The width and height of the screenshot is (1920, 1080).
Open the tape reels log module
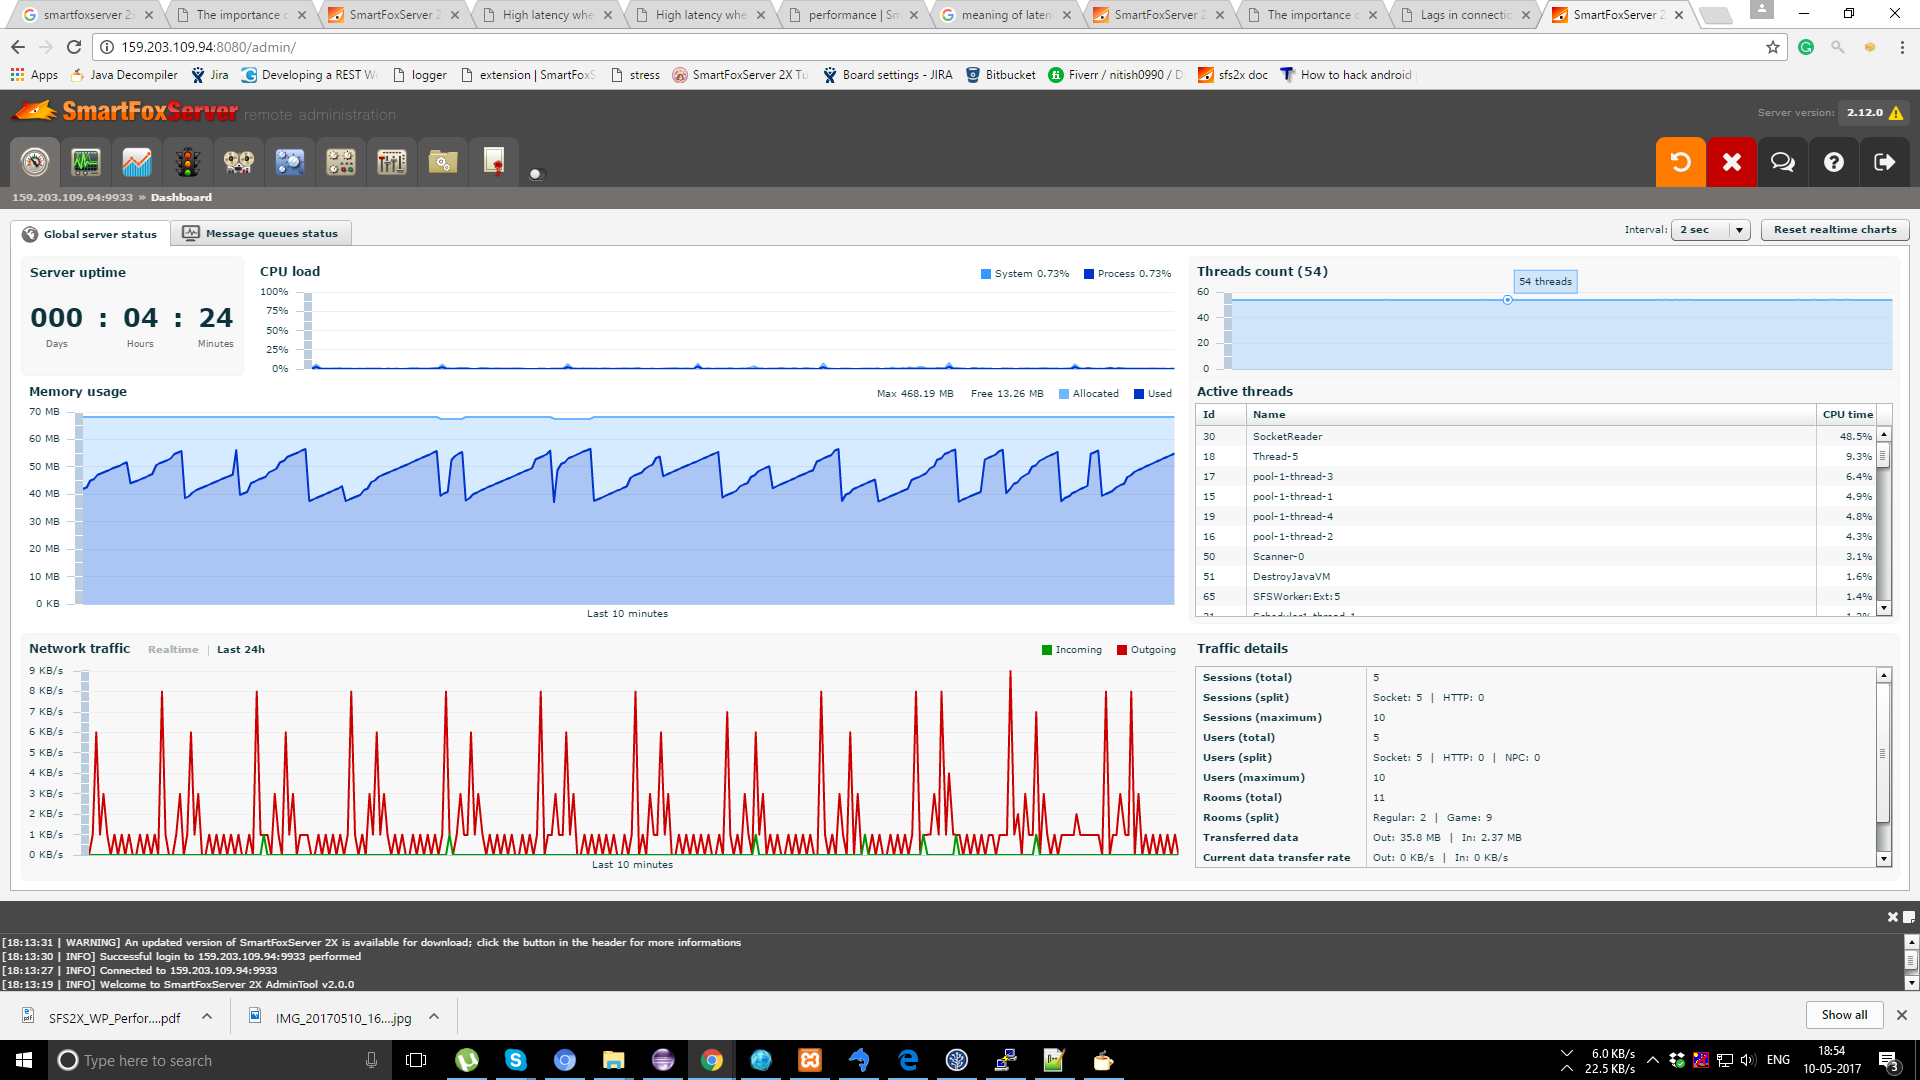(239, 162)
